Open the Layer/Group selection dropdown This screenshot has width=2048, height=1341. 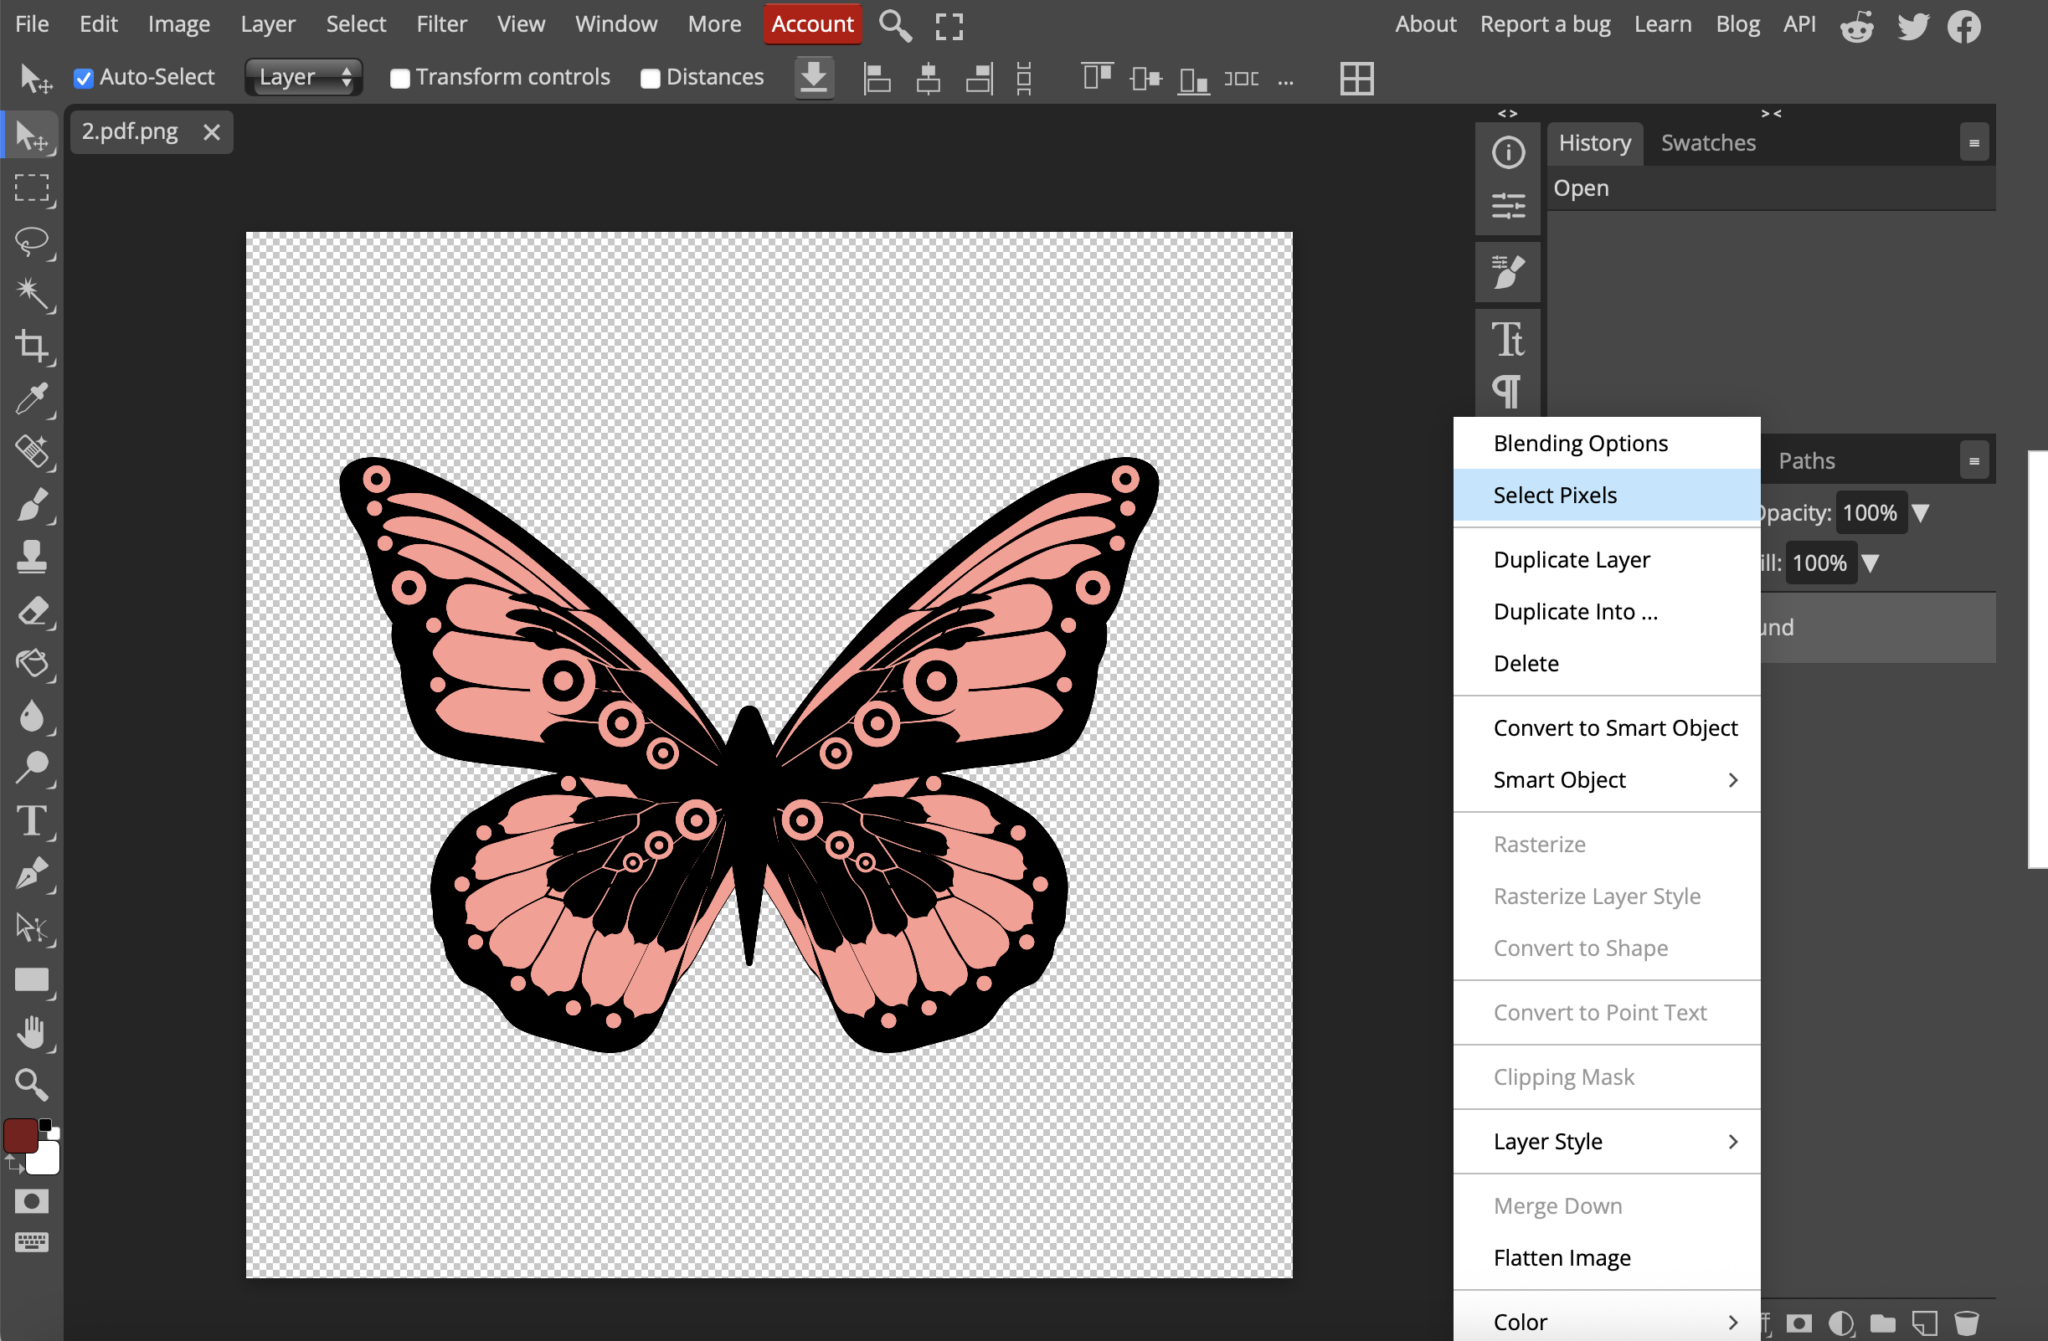303,77
